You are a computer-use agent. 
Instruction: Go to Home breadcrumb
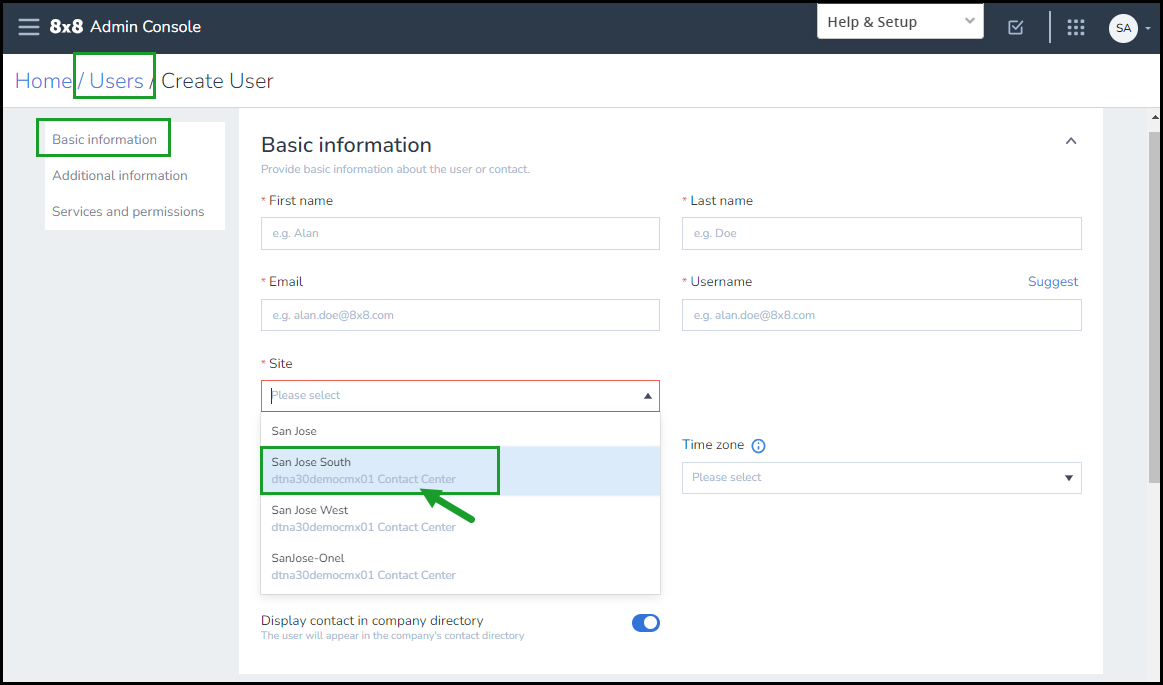[x=43, y=81]
